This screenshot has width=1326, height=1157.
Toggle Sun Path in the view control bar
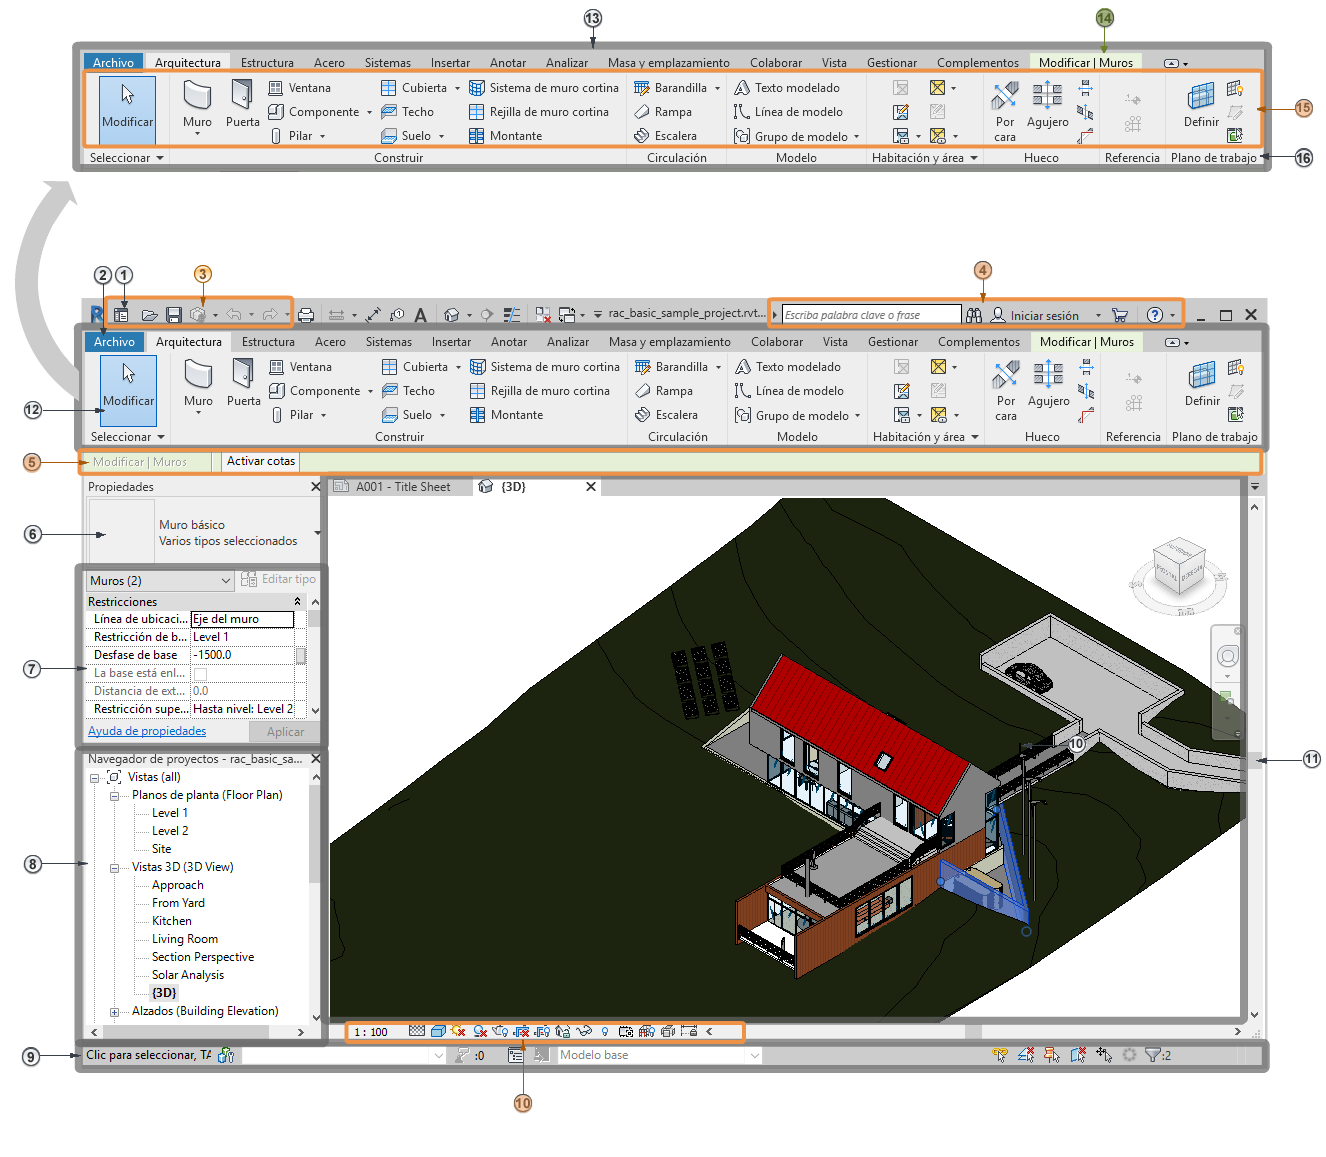pyautogui.click(x=459, y=1031)
